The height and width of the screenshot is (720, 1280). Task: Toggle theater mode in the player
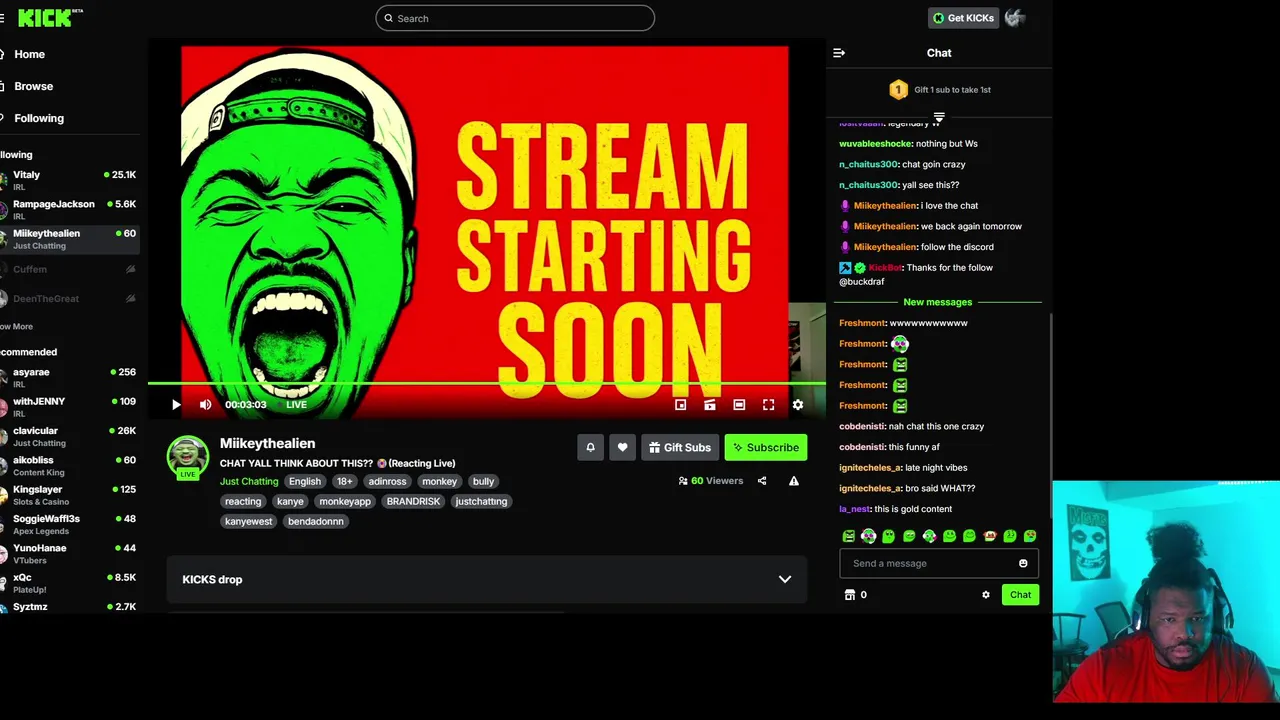point(739,405)
